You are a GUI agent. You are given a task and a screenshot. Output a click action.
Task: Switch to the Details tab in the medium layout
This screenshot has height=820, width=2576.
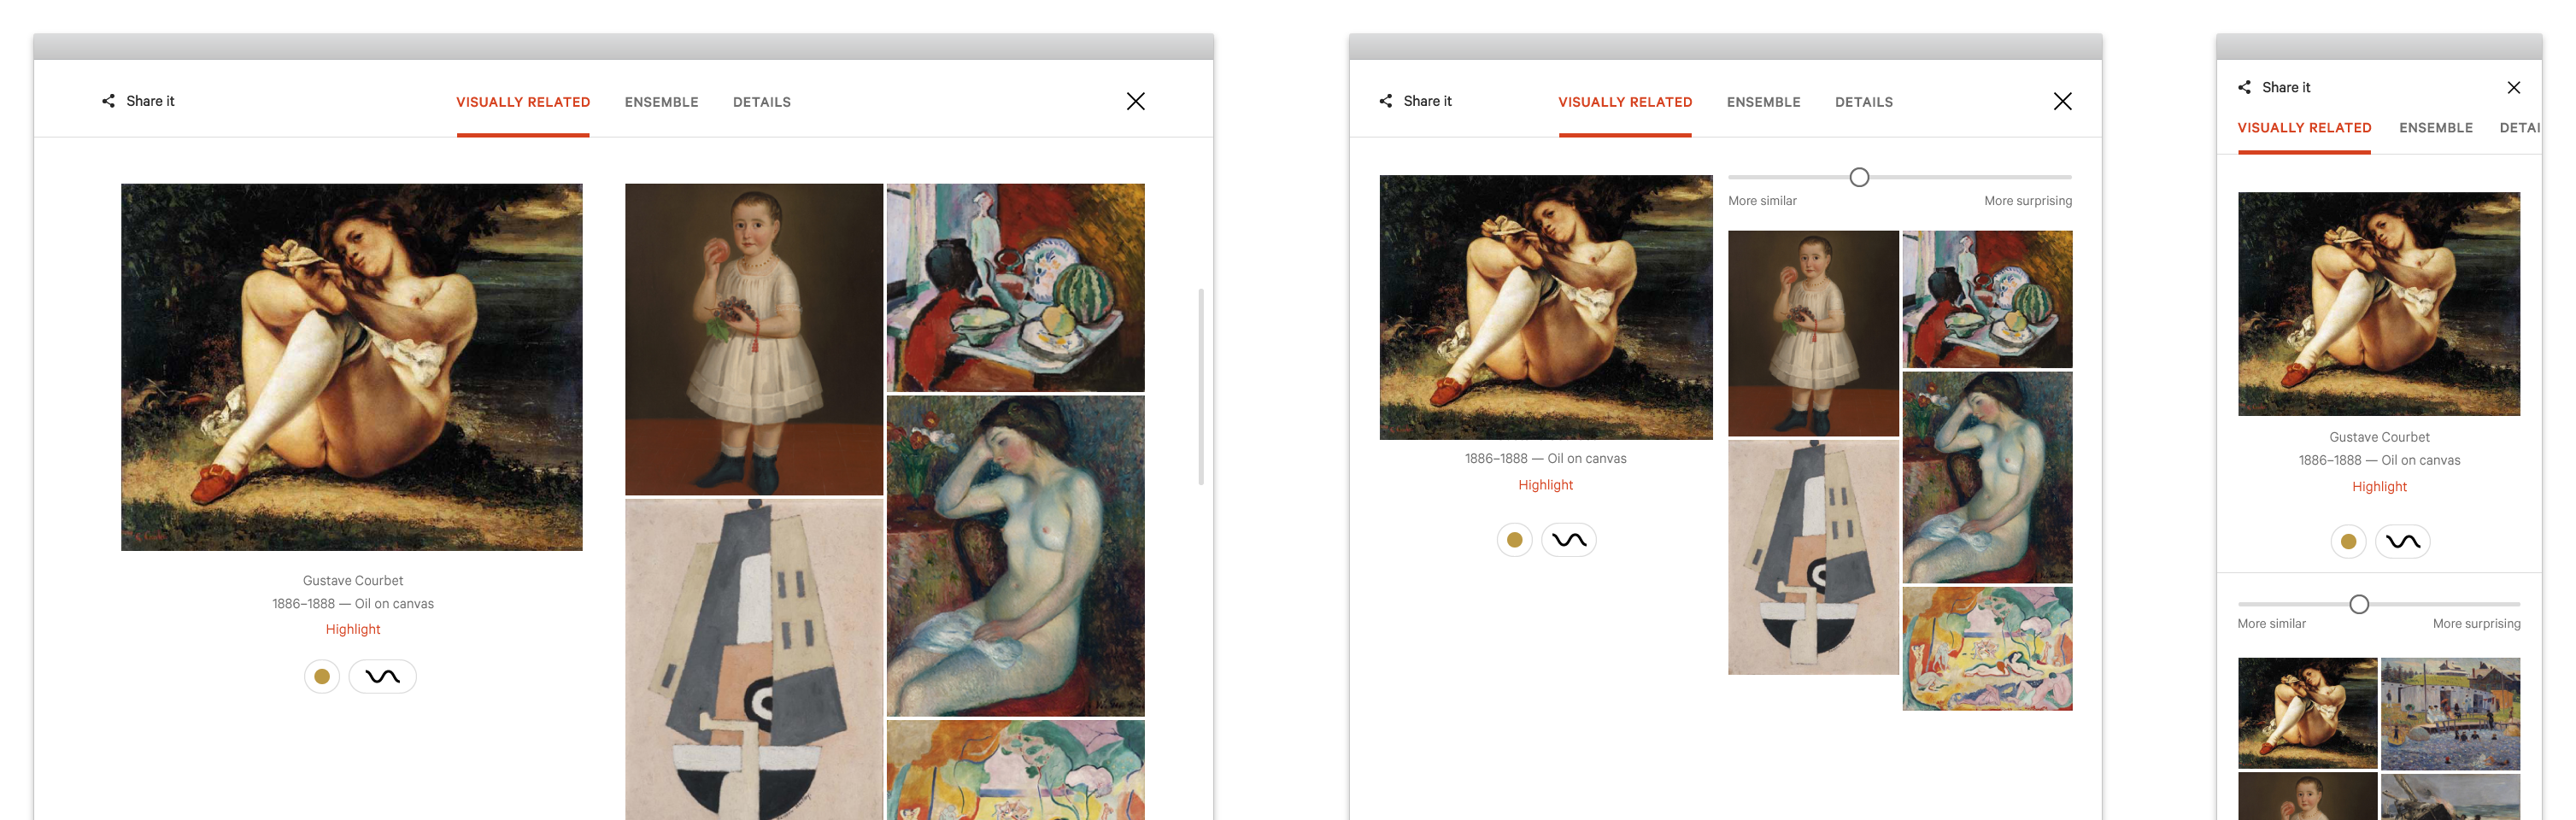1864,102
